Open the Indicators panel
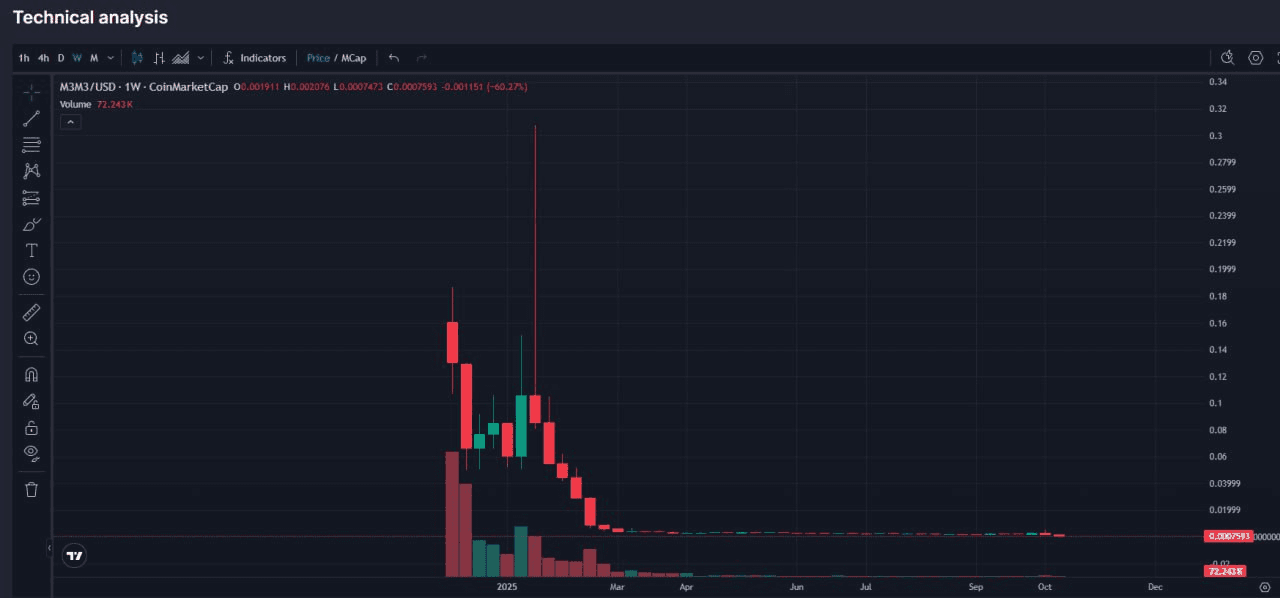 click(x=254, y=58)
